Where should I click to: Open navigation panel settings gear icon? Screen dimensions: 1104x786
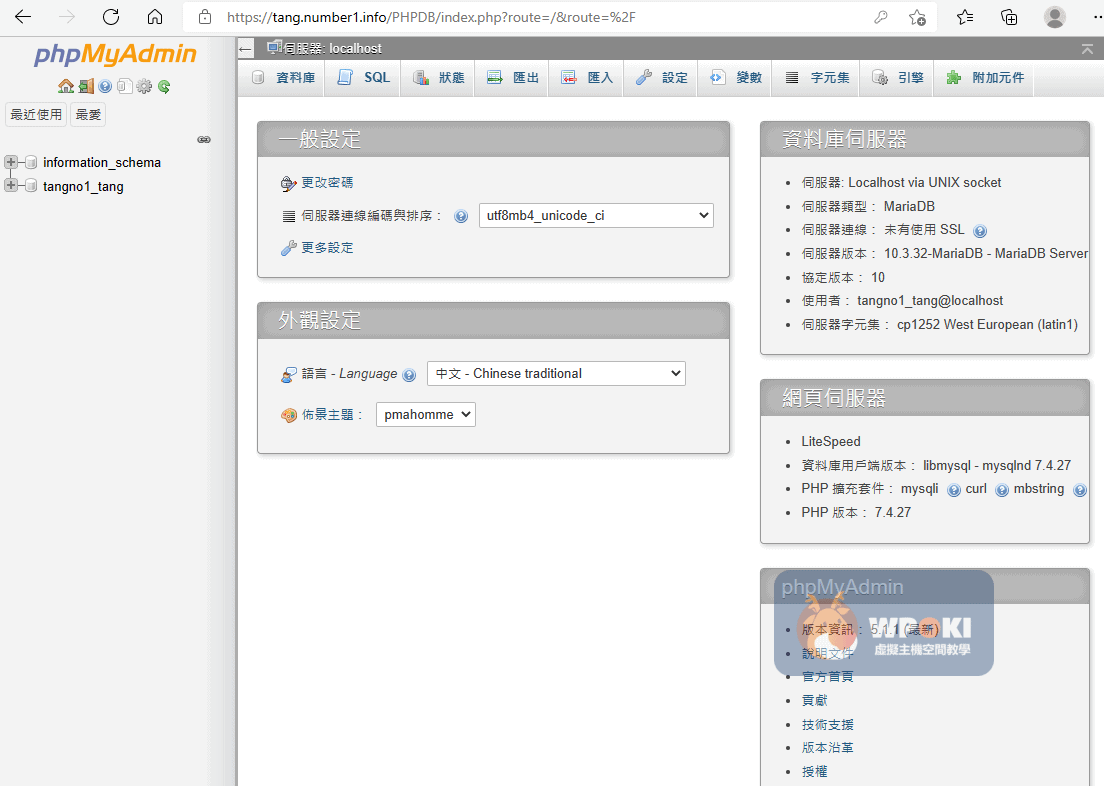(x=144, y=87)
